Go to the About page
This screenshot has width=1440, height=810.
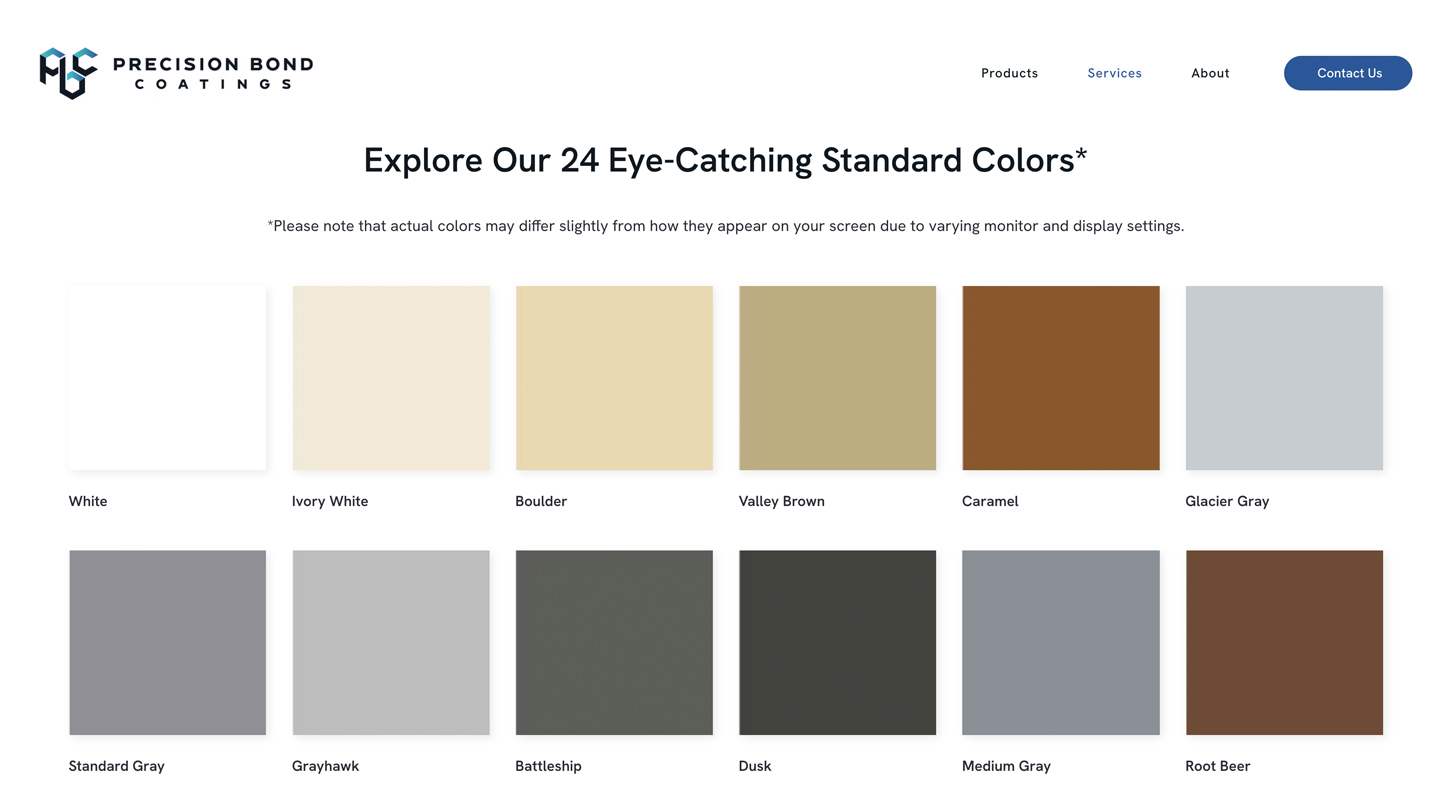pyautogui.click(x=1210, y=73)
